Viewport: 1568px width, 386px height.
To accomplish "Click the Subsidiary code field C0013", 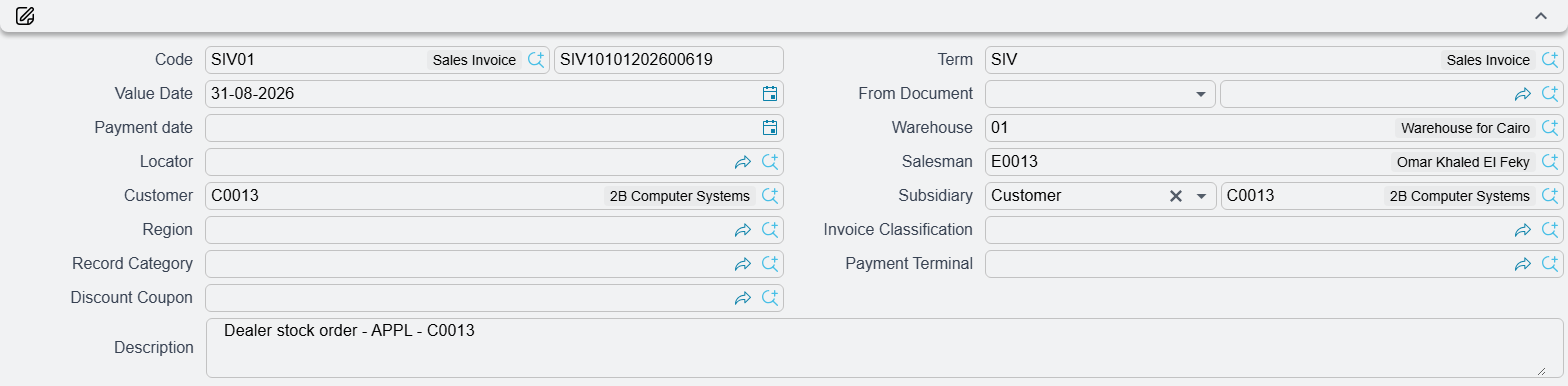I will (1392, 196).
